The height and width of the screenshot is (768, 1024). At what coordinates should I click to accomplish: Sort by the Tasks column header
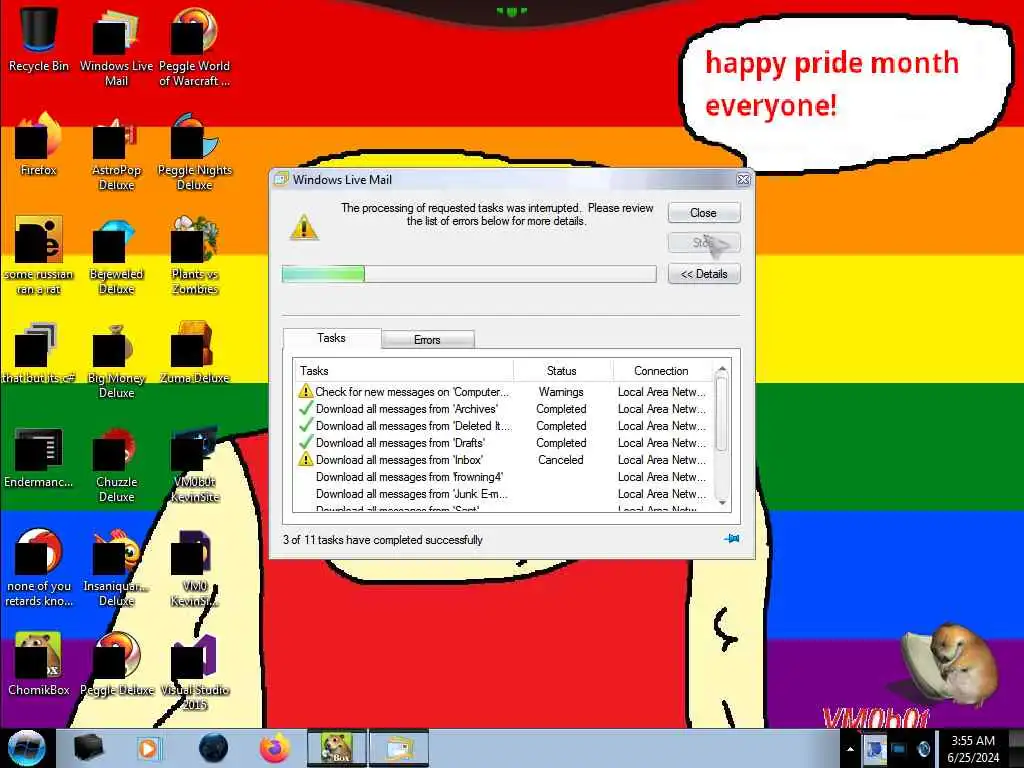point(404,370)
